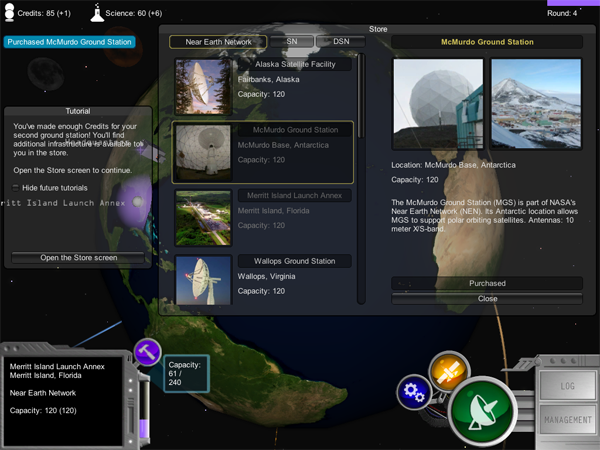The image size is (600, 450).
Task: Click the Capacity 61 / 240 readout
Action: coord(186,373)
